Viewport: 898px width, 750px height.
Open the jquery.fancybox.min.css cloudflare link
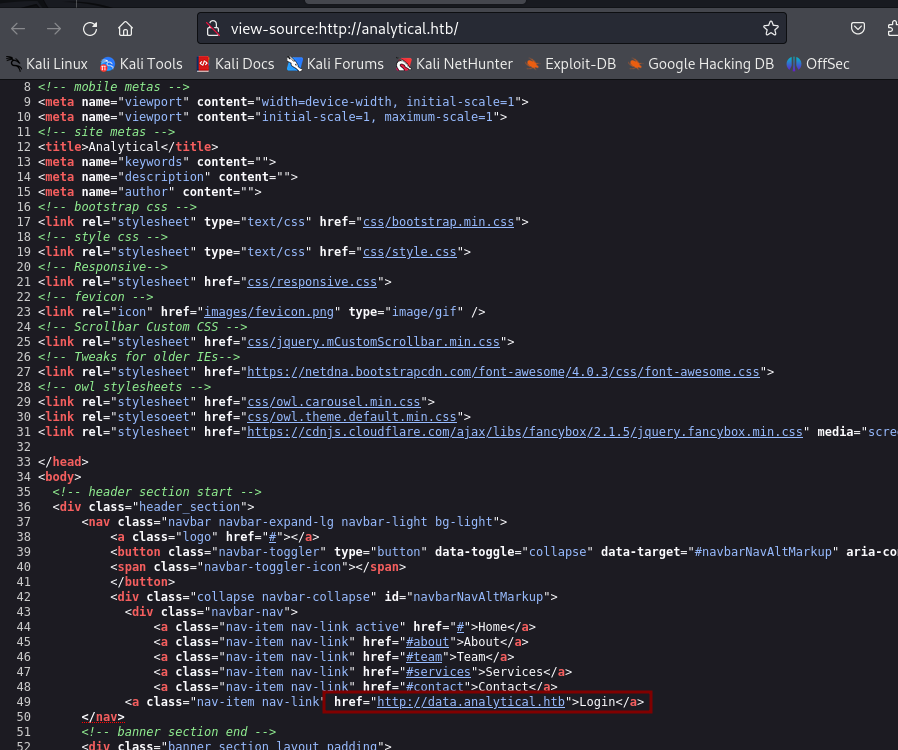click(525, 432)
